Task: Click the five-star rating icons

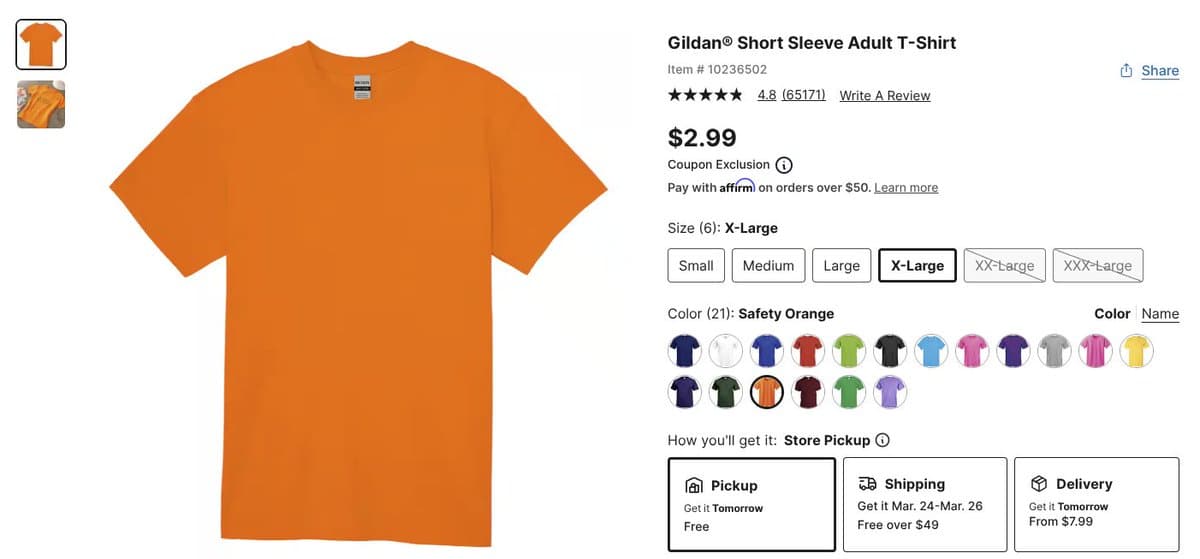Action: tap(705, 95)
